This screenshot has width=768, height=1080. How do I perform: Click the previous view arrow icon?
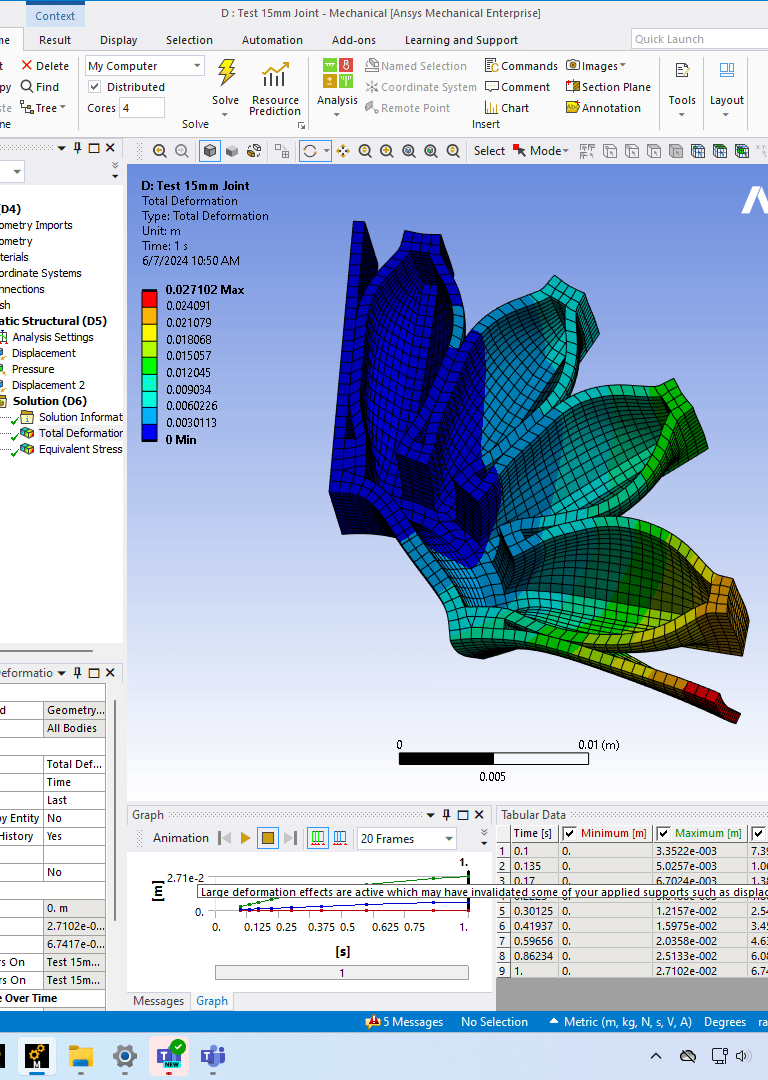[160, 151]
